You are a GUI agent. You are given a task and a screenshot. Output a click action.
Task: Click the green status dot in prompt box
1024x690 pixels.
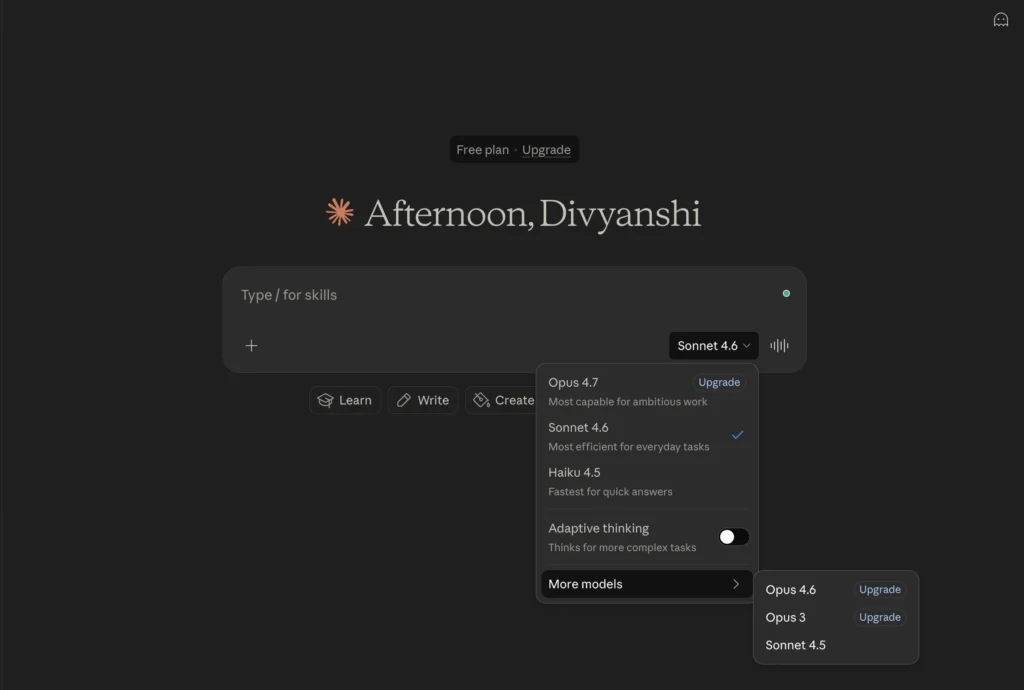coord(786,293)
